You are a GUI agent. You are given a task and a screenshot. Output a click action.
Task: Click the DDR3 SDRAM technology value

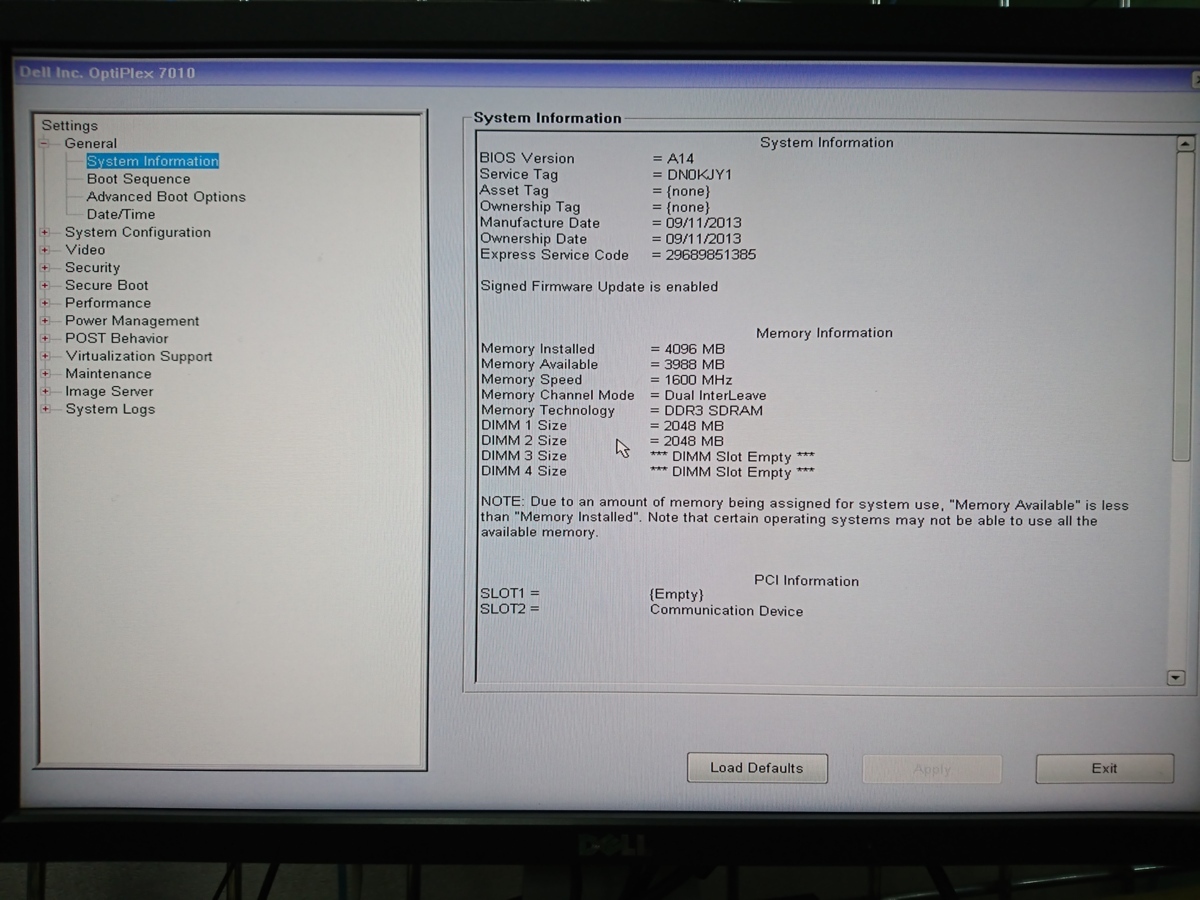point(714,410)
